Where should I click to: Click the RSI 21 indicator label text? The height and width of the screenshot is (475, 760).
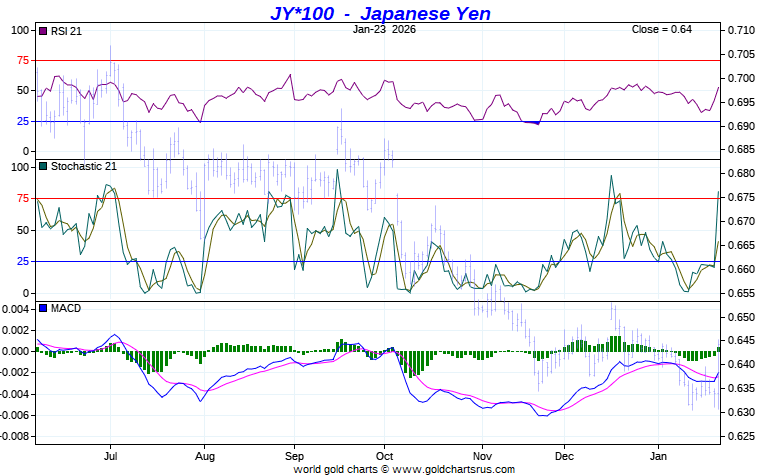(x=66, y=31)
